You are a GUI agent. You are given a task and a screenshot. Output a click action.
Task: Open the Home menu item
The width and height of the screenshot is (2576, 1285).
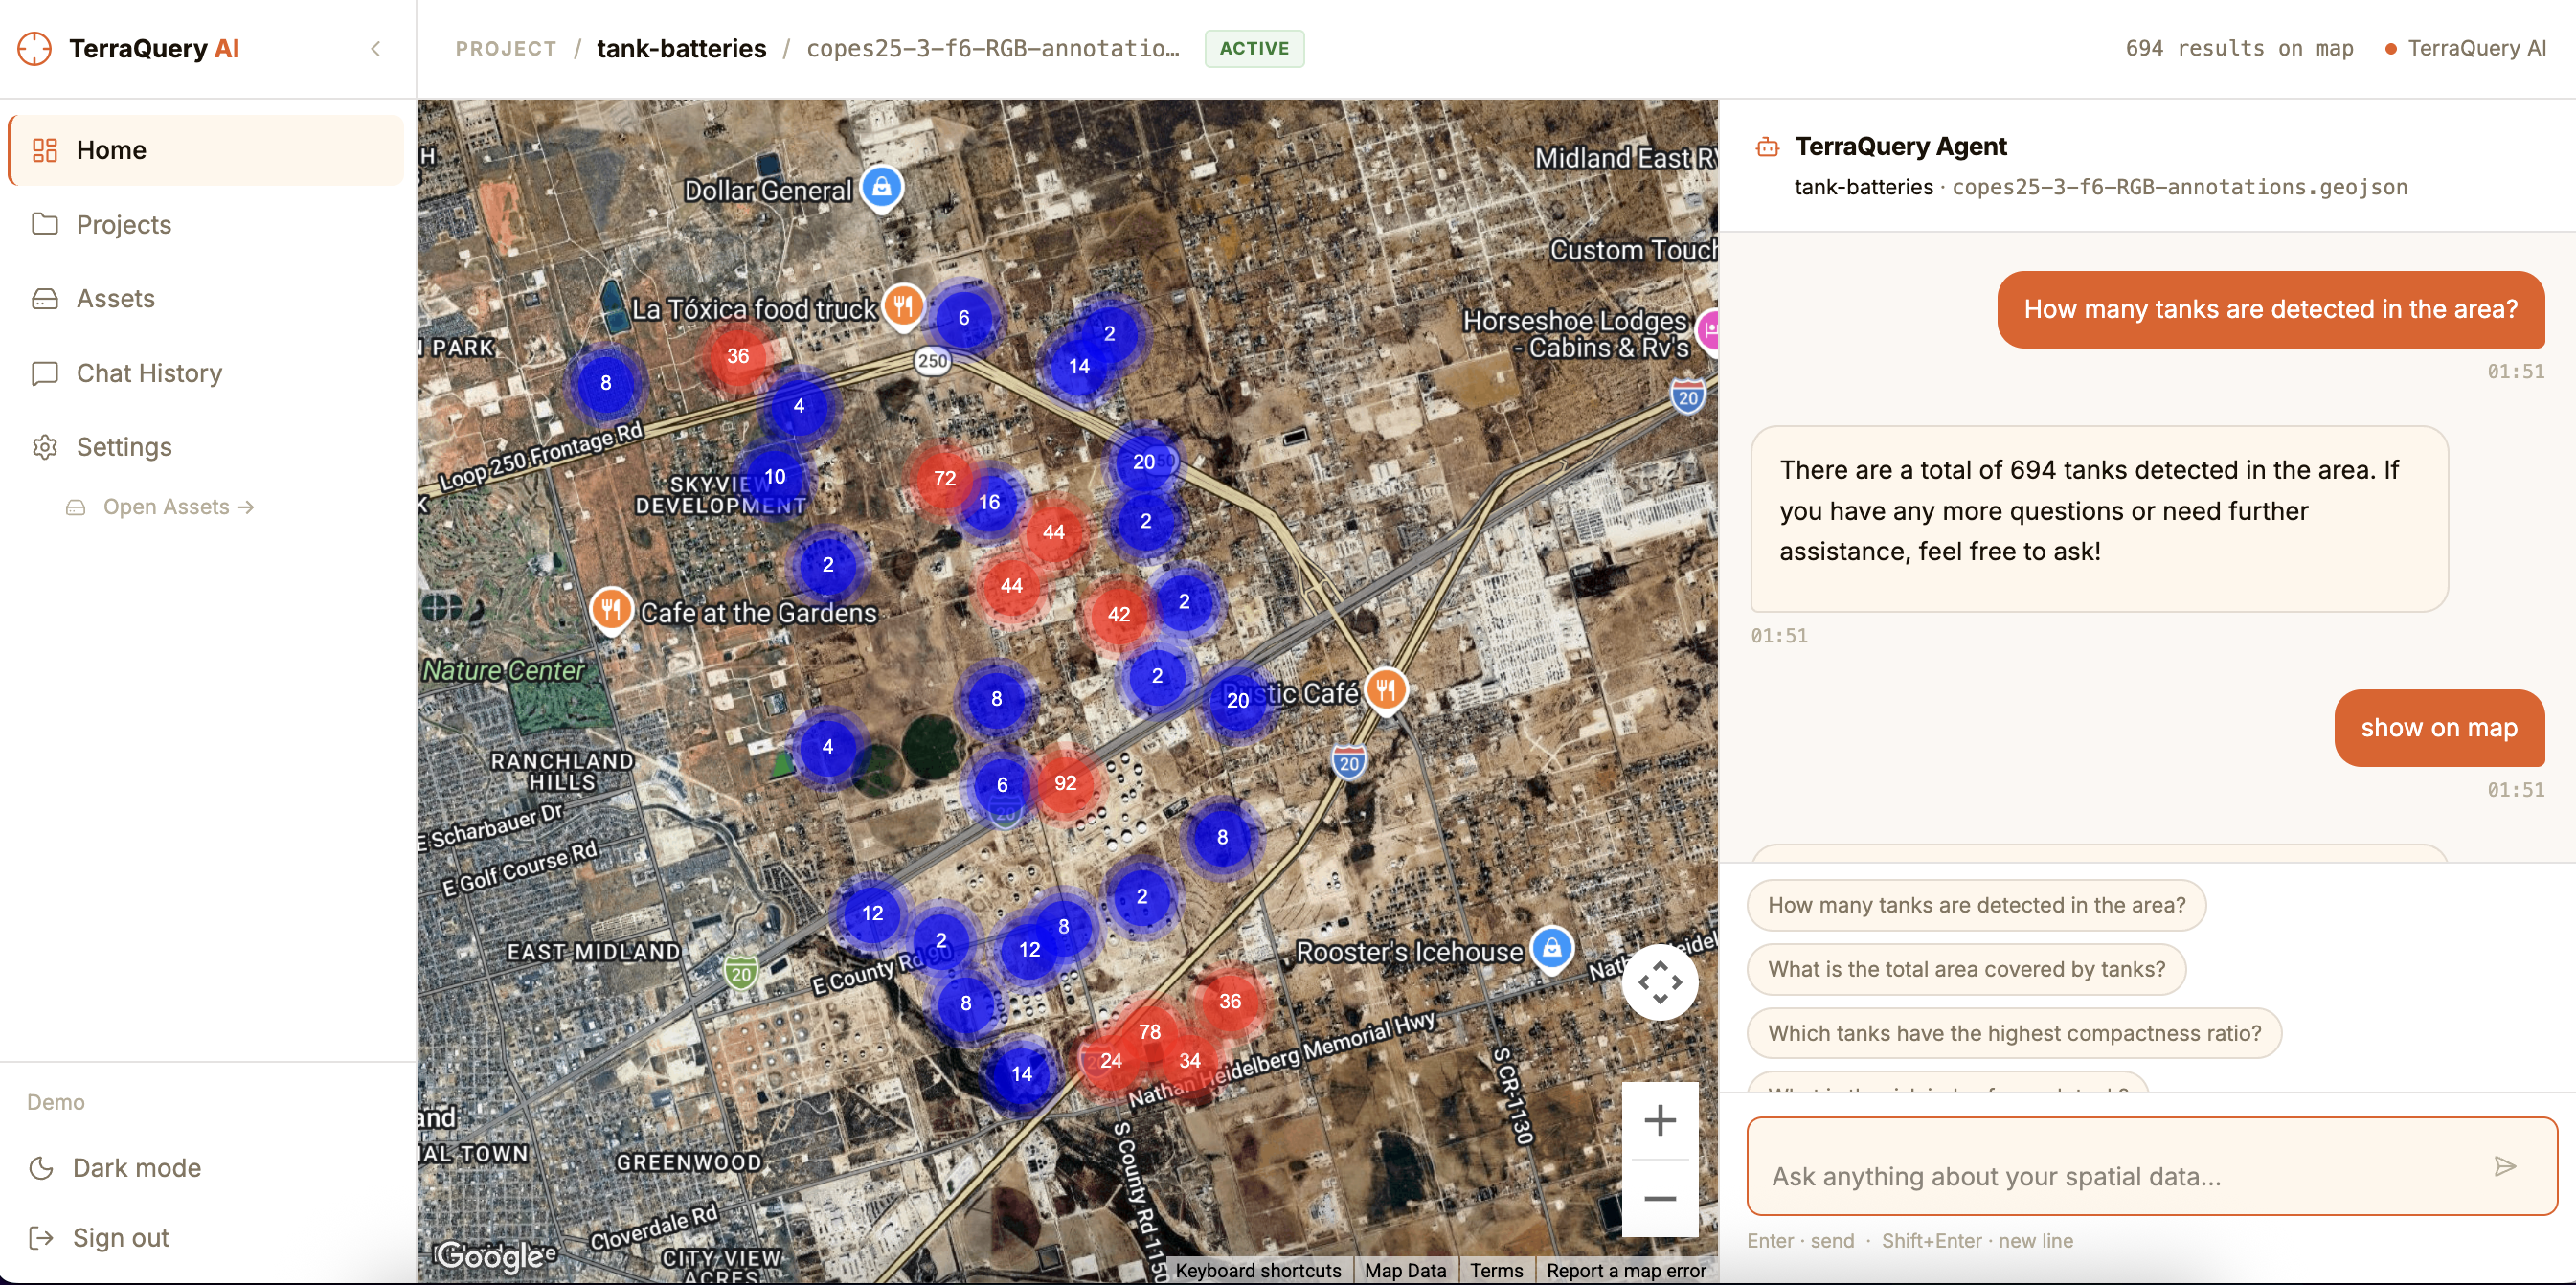click(x=207, y=150)
